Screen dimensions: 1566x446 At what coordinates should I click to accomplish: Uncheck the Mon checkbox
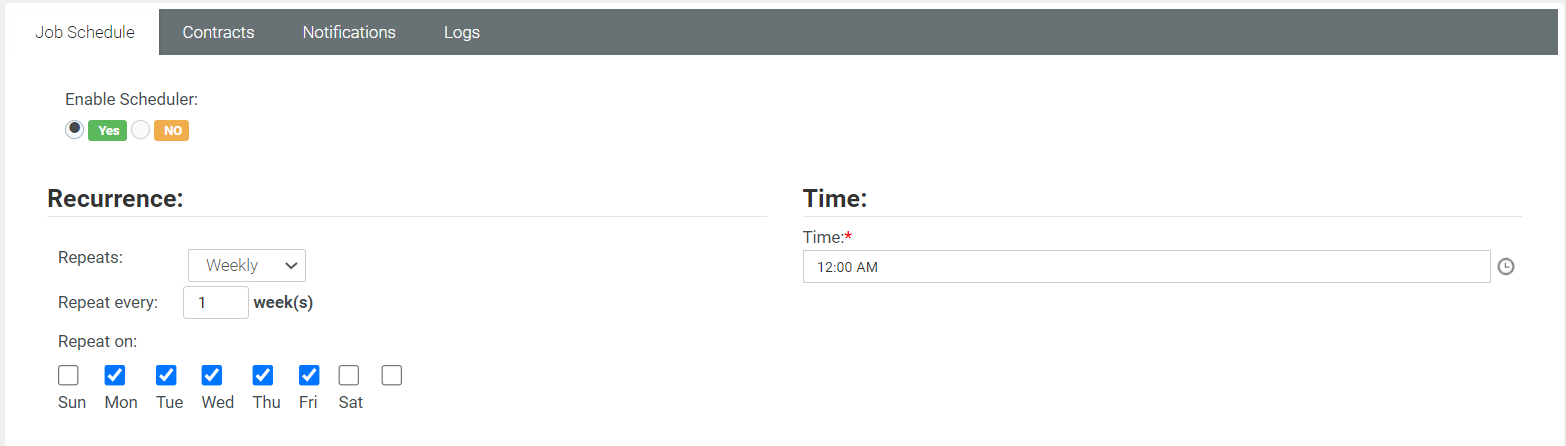115,375
